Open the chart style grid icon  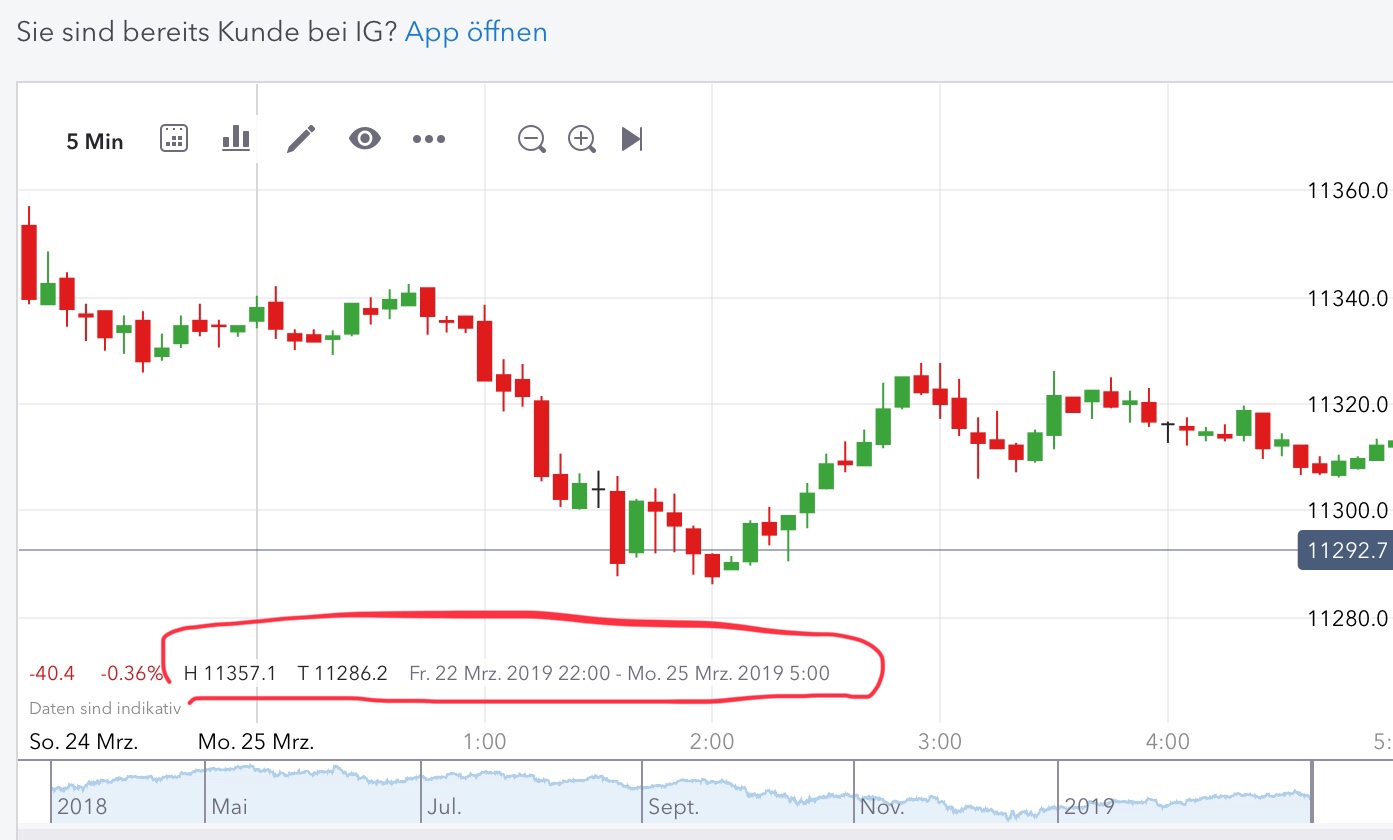pyautogui.click(x=173, y=139)
